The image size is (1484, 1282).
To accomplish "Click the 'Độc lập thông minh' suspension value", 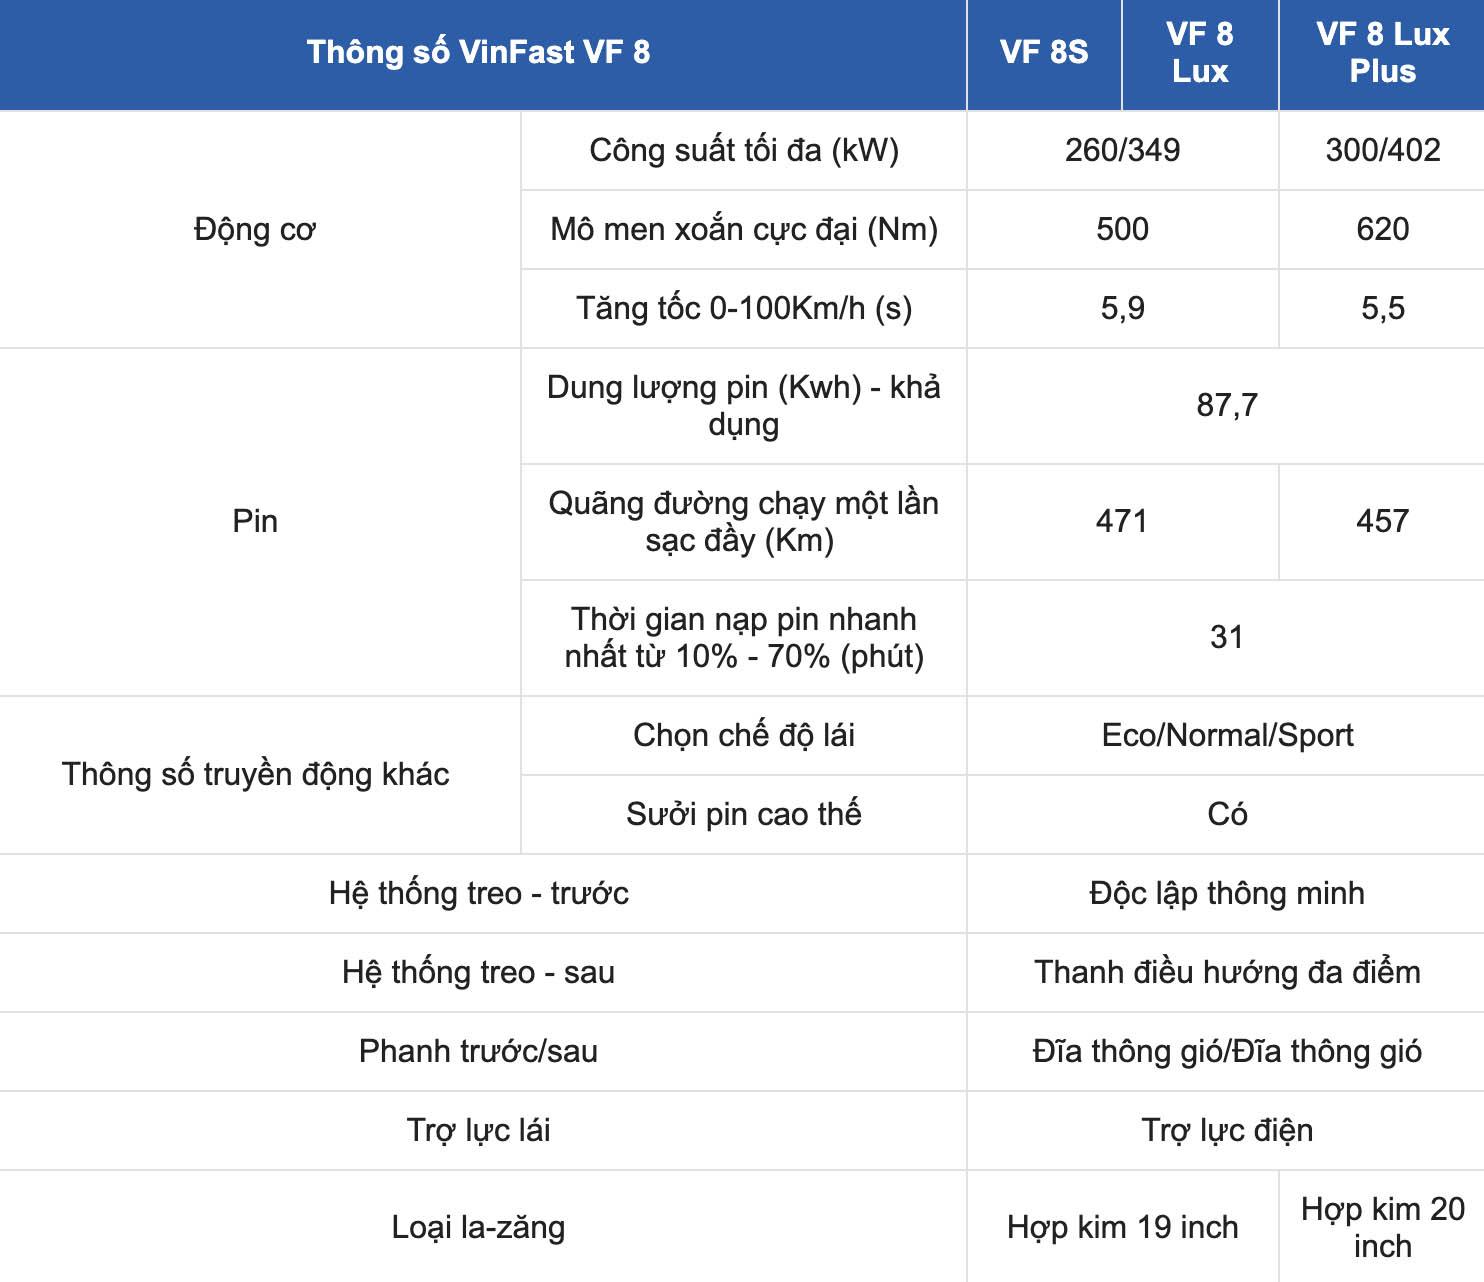I will (x=1226, y=893).
